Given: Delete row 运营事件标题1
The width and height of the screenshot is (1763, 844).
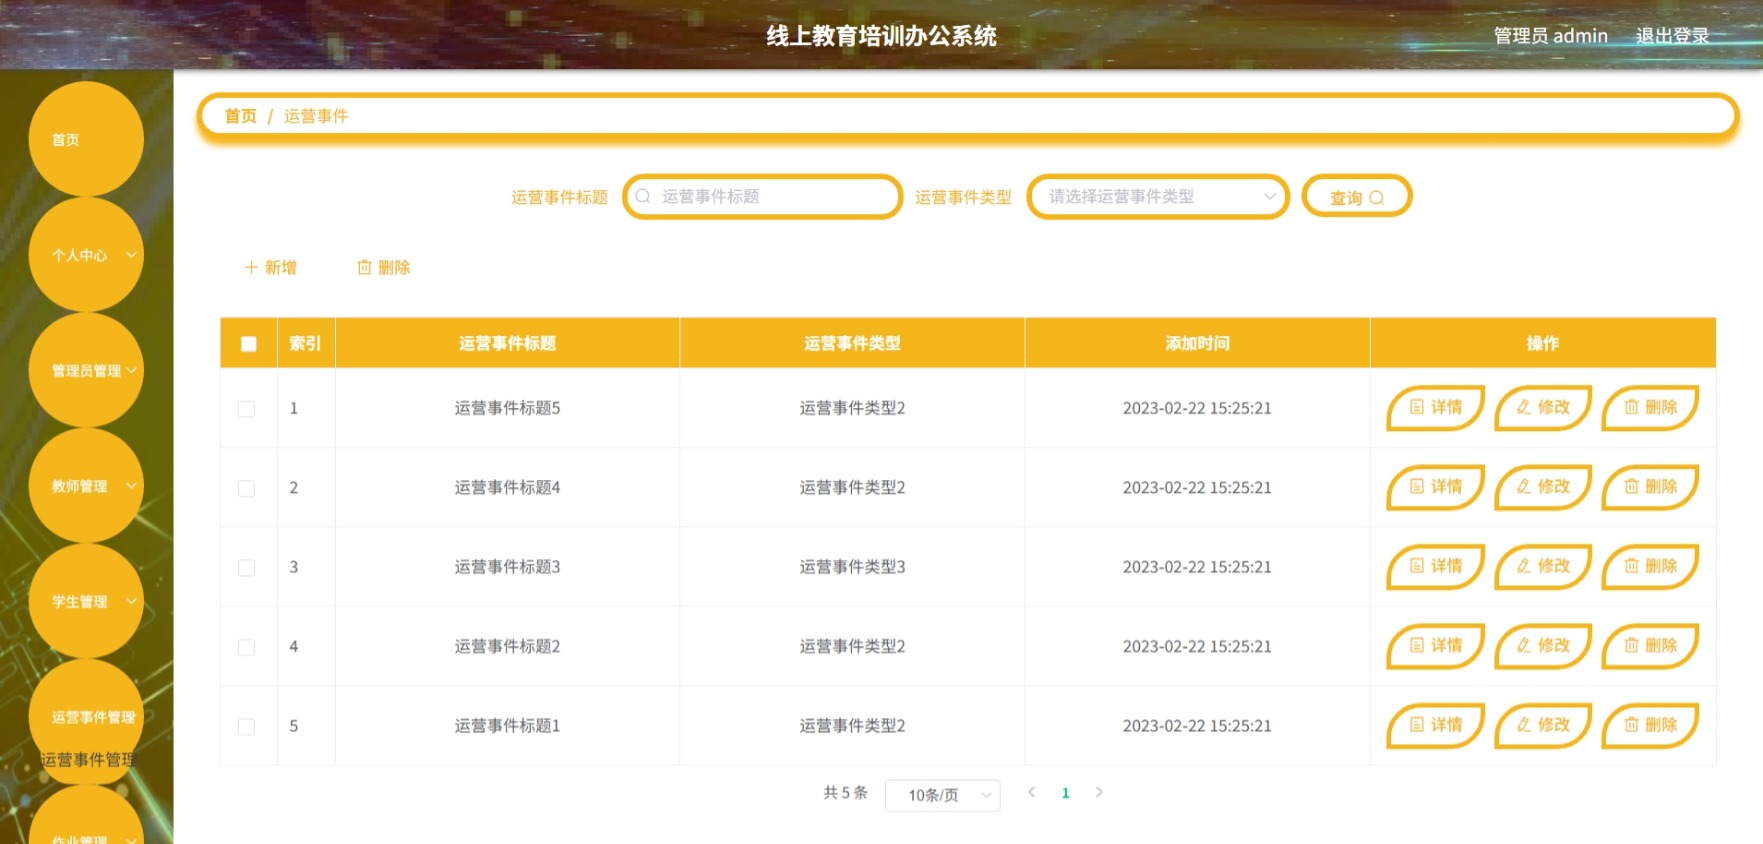Looking at the screenshot, I should click(x=1650, y=725).
